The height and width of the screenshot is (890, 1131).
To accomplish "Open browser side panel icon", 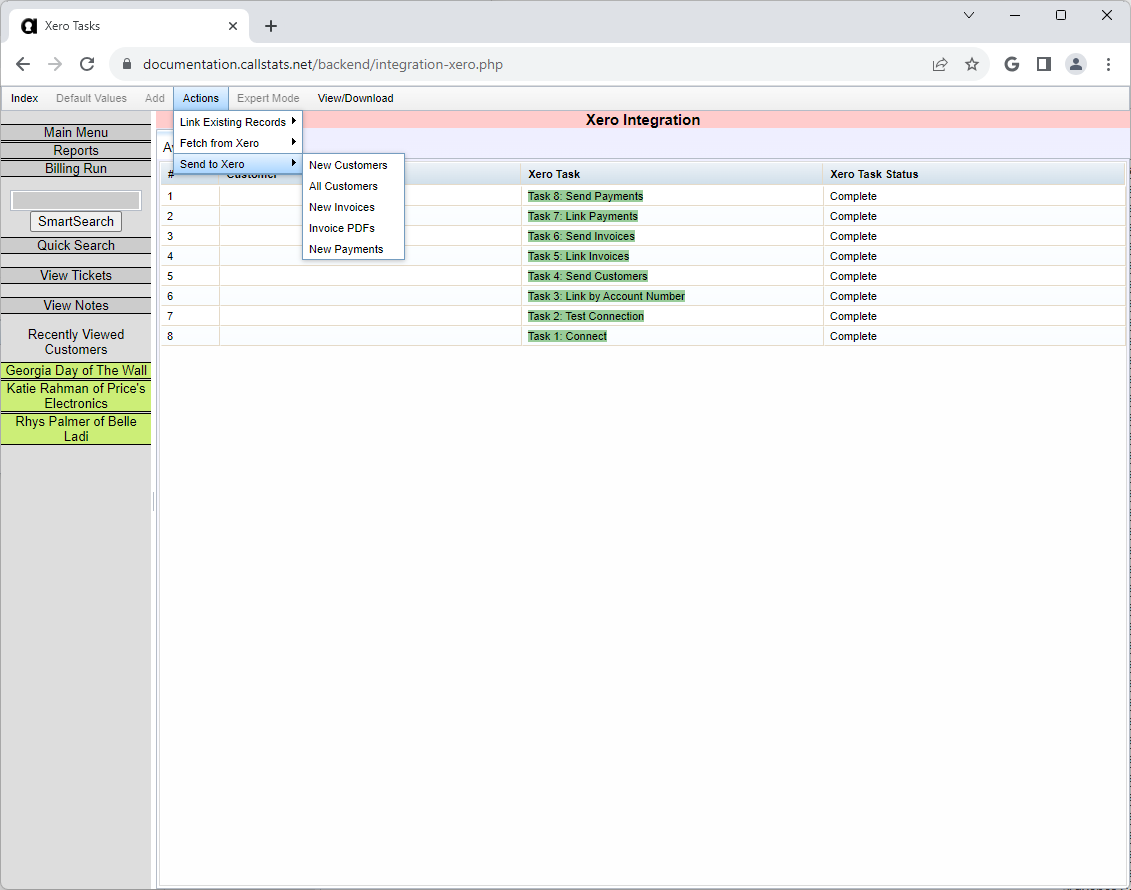I will pos(1043,64).
